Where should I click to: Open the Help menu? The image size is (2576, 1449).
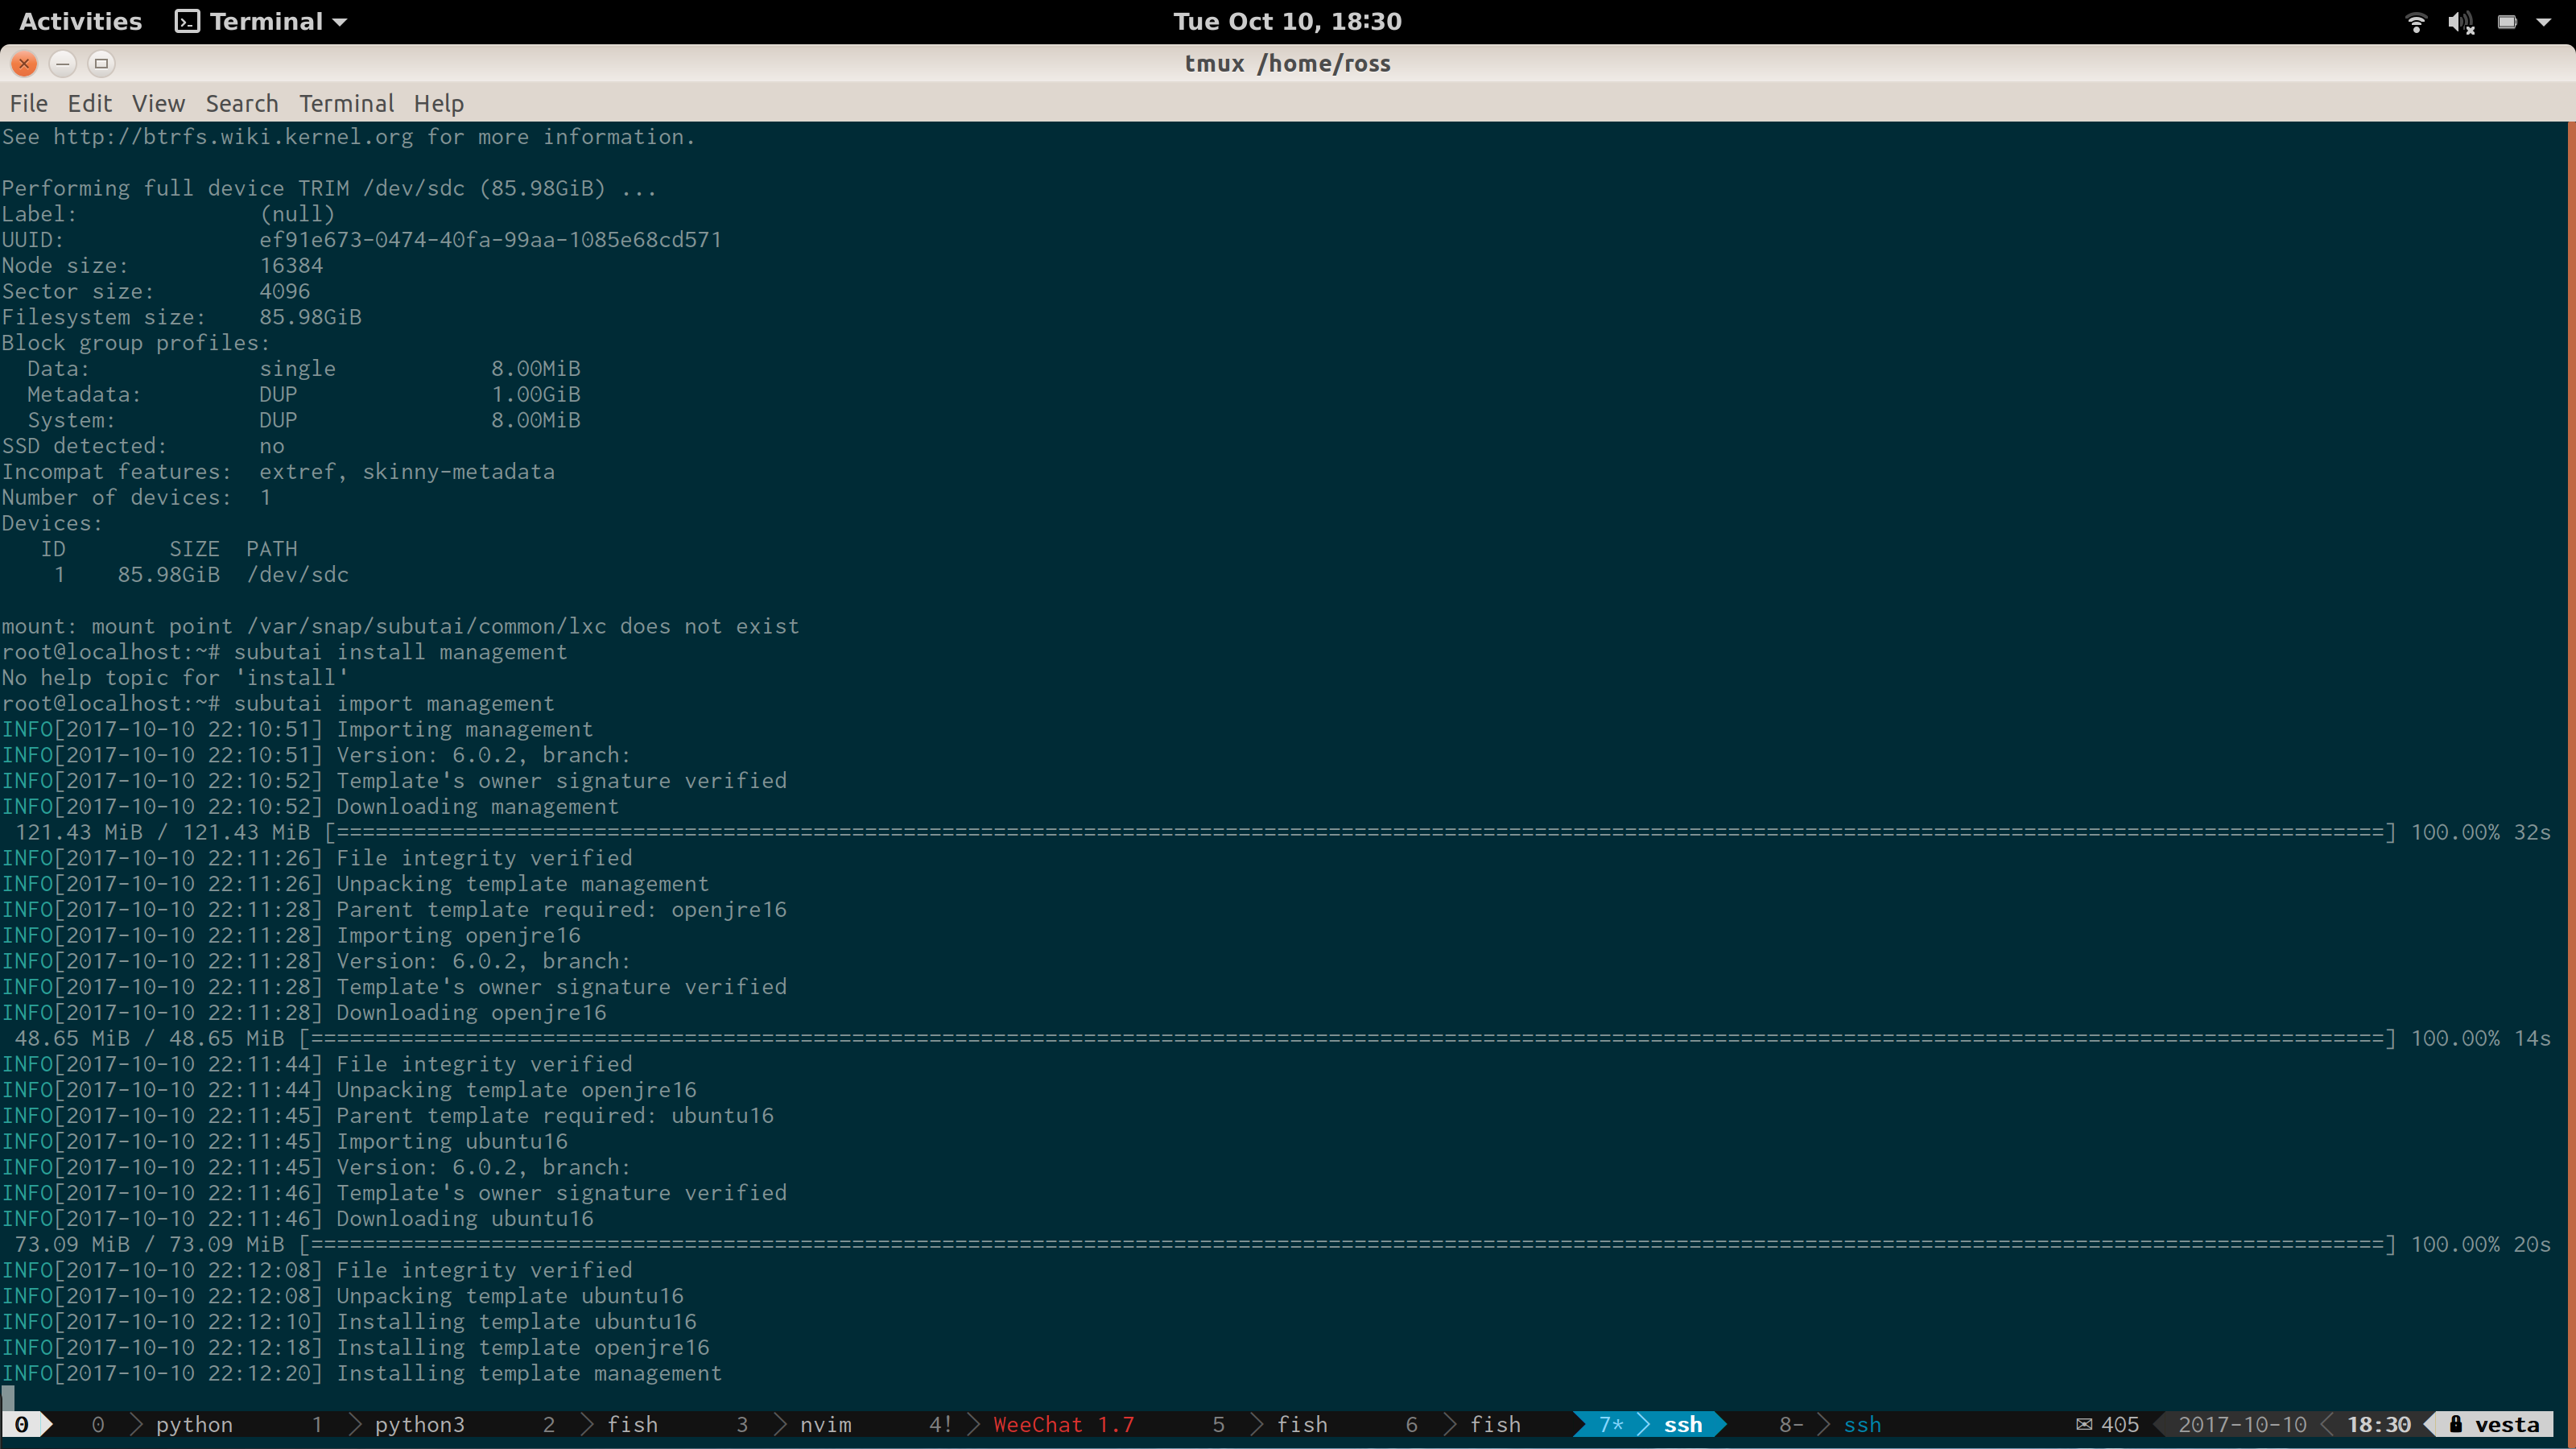tap(439, 103)
